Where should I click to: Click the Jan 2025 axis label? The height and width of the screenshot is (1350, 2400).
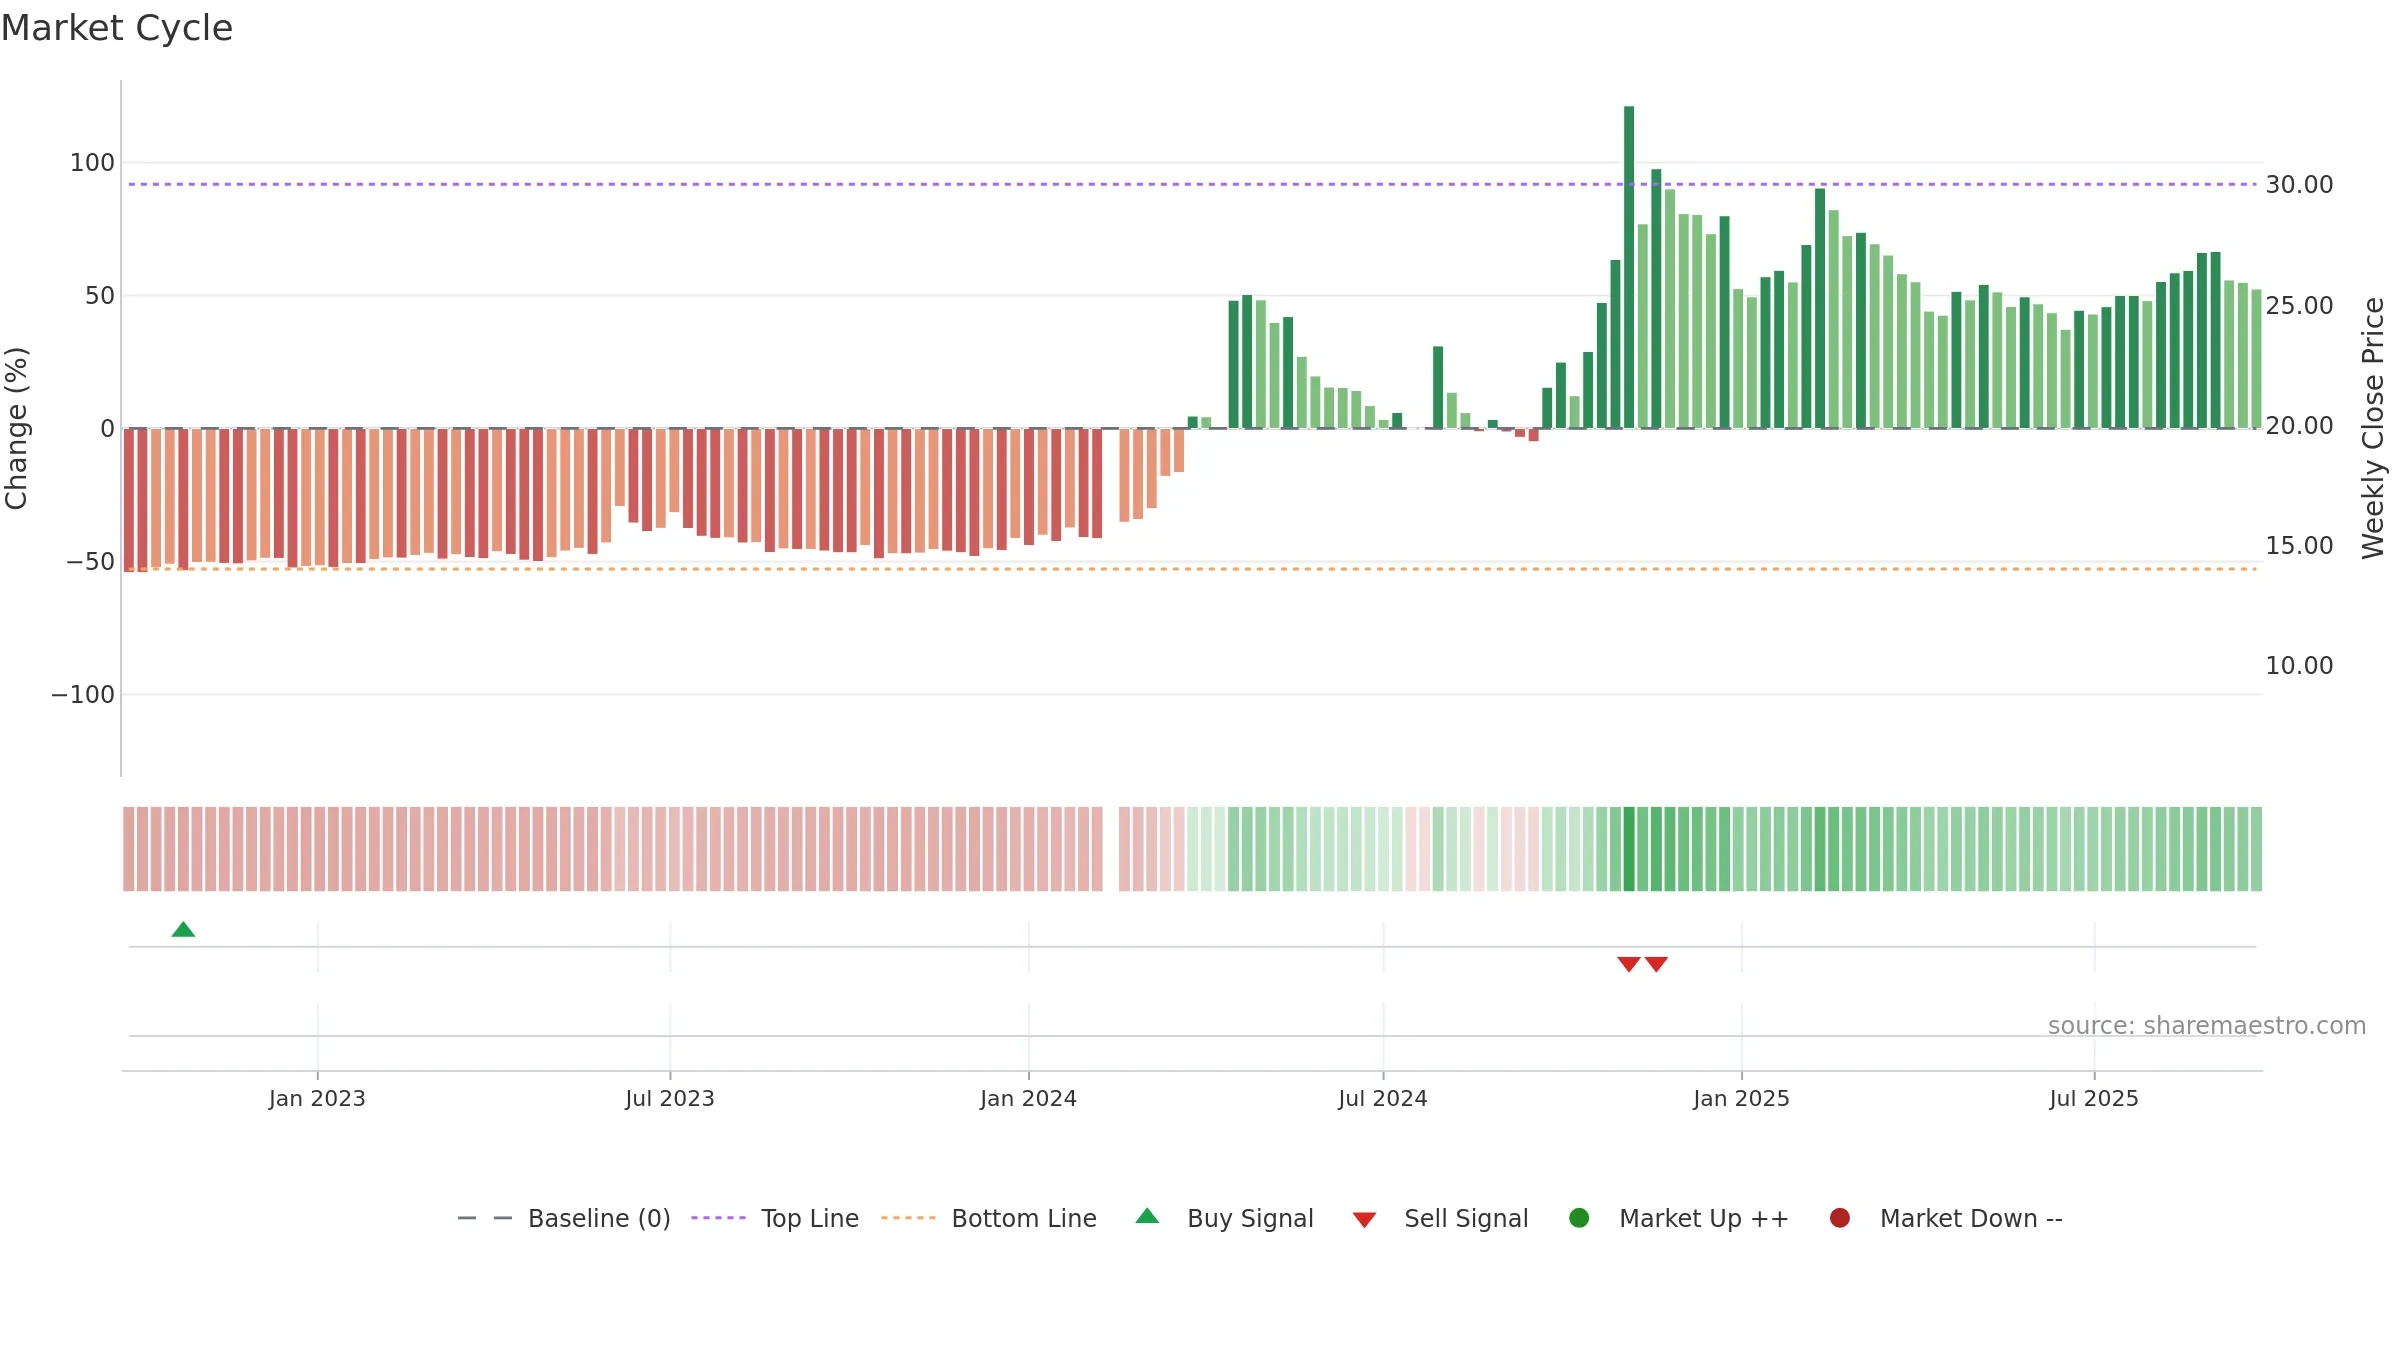point(1741,1098)
